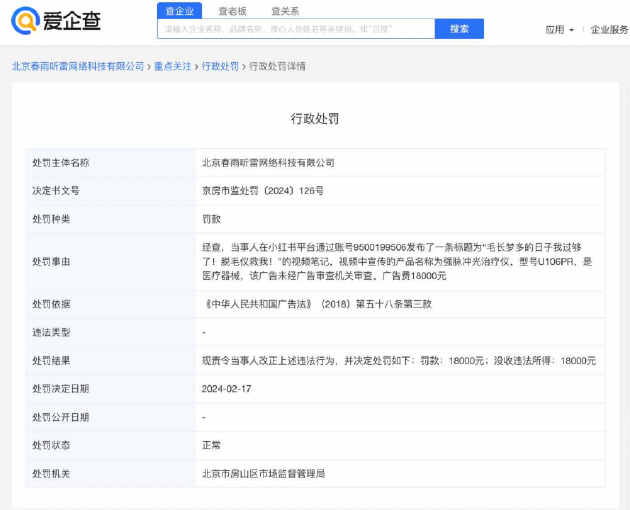The image size is (630, 510).
Task: Go to 重点关注 breadcrumb
Action: [172, 66]
